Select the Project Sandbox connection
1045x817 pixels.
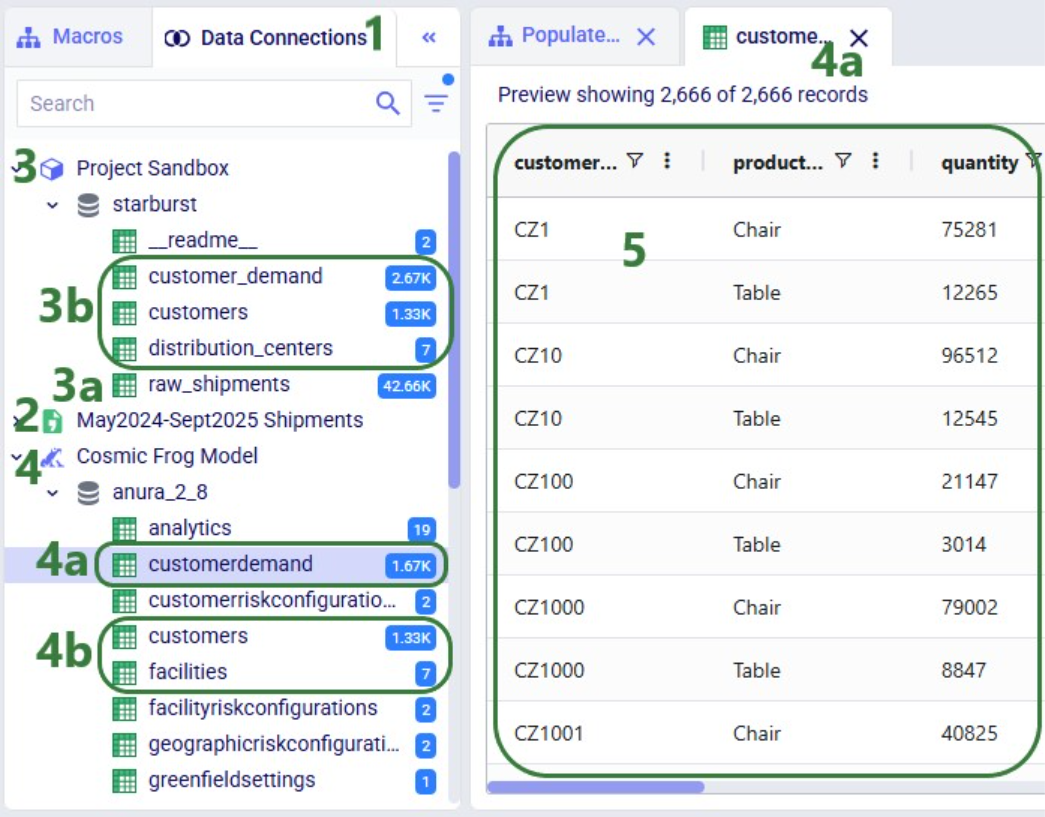pos(153,168)
